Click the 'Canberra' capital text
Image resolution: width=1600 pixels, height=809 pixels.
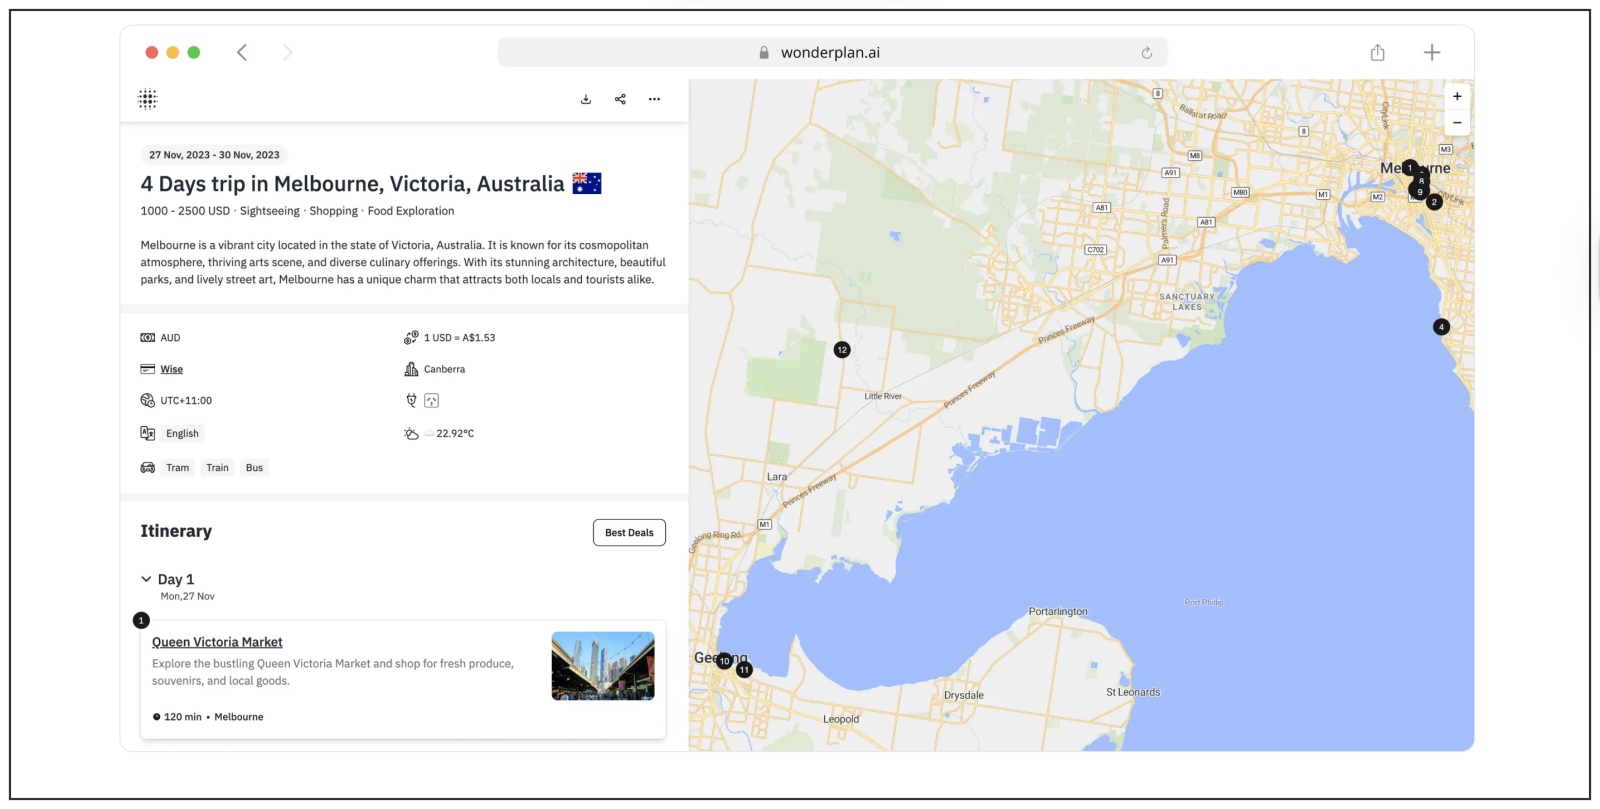(x=444, y=370)
